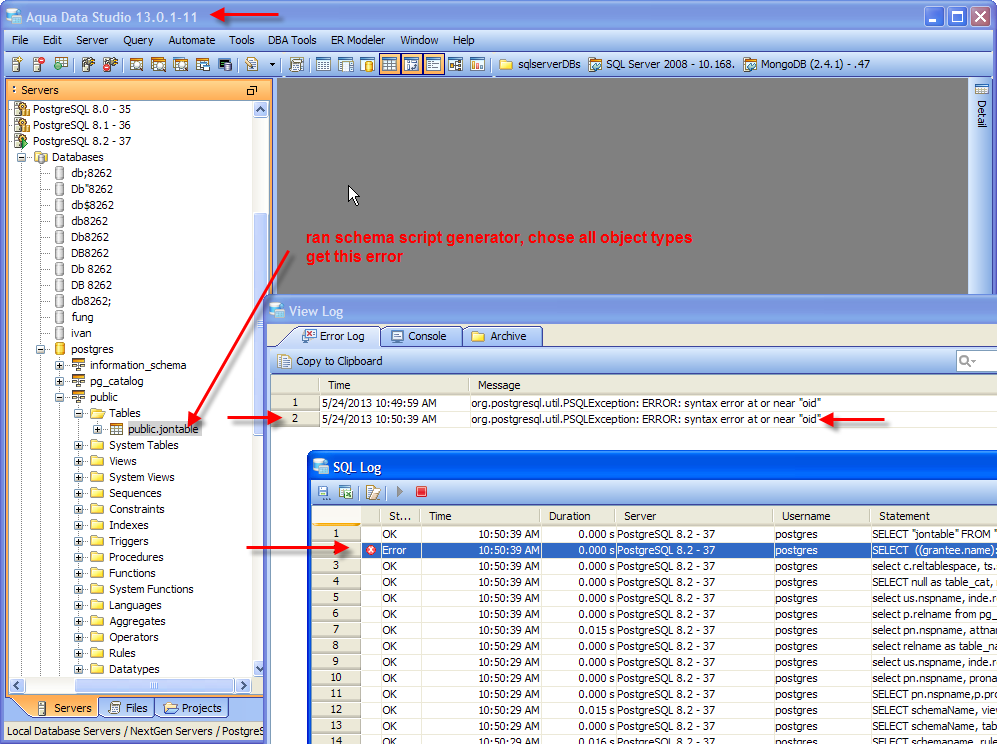Switch to the Console tab in View Log
This screenshot has height=744, width=997.
(x=419, y=336)
